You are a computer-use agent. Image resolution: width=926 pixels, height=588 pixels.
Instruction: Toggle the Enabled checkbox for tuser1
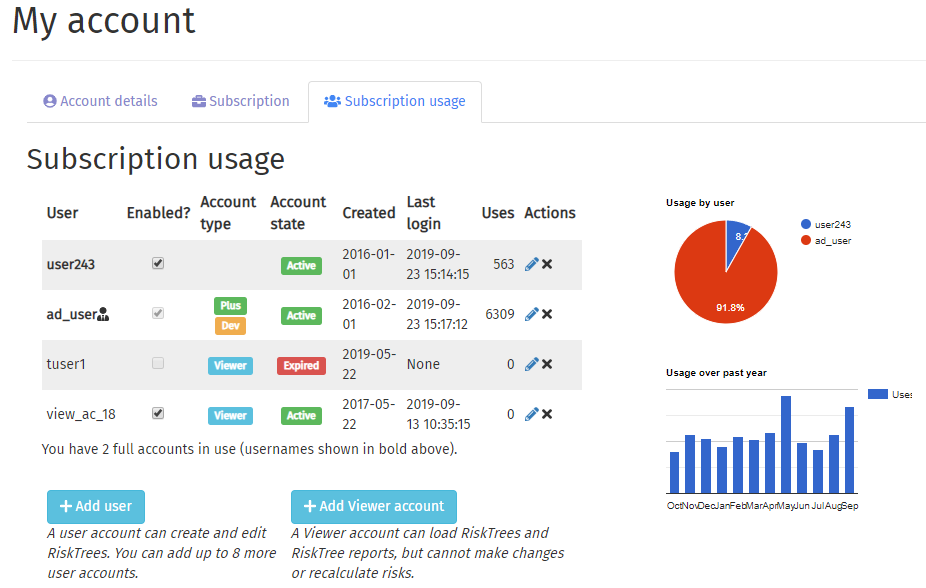click(158, 363)
